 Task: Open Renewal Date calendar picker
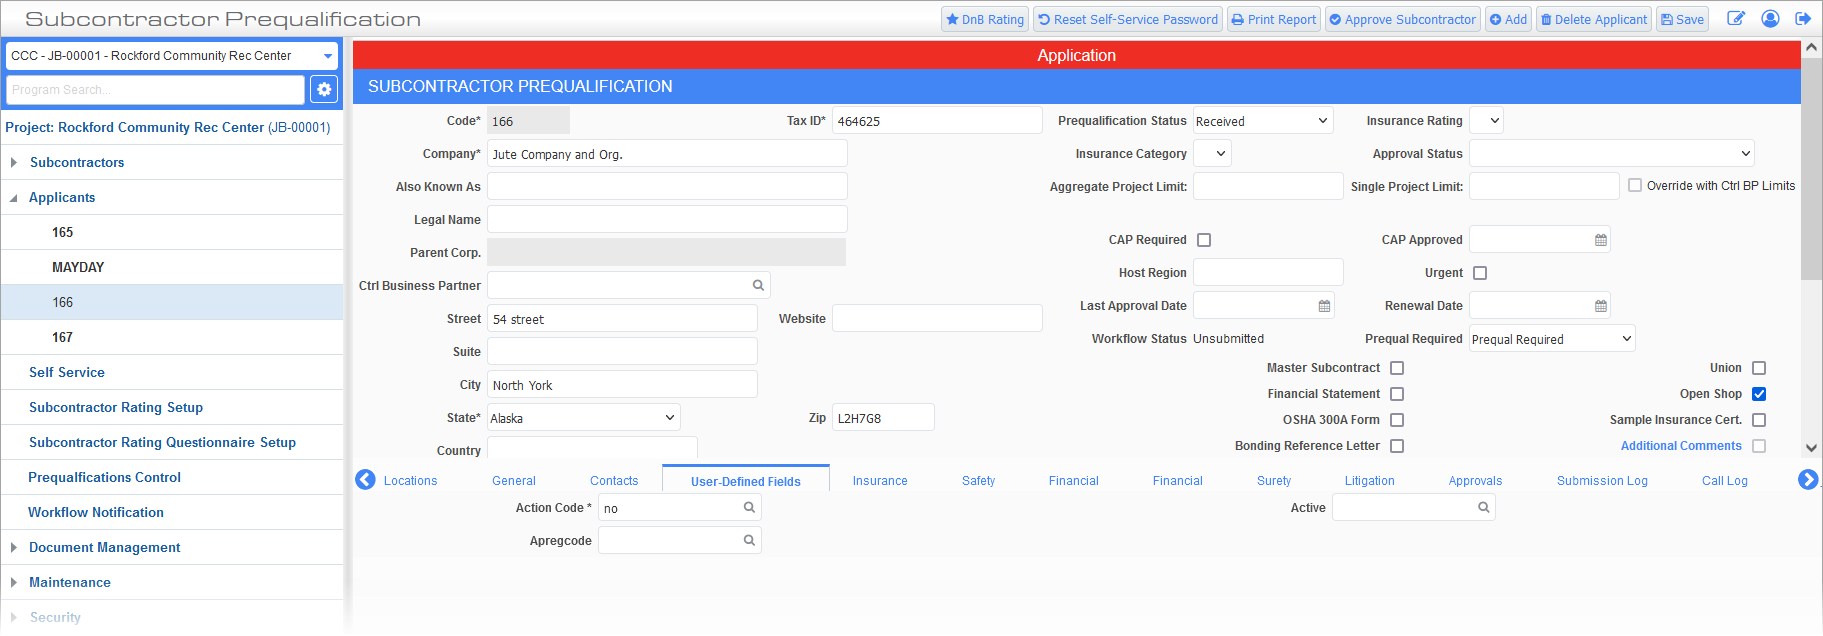click(1601, 306)
